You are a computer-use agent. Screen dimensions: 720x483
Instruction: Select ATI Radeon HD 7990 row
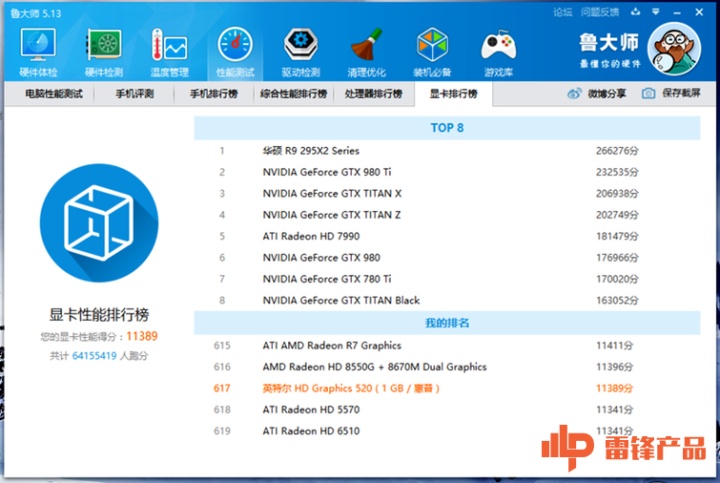coord(447,236)
